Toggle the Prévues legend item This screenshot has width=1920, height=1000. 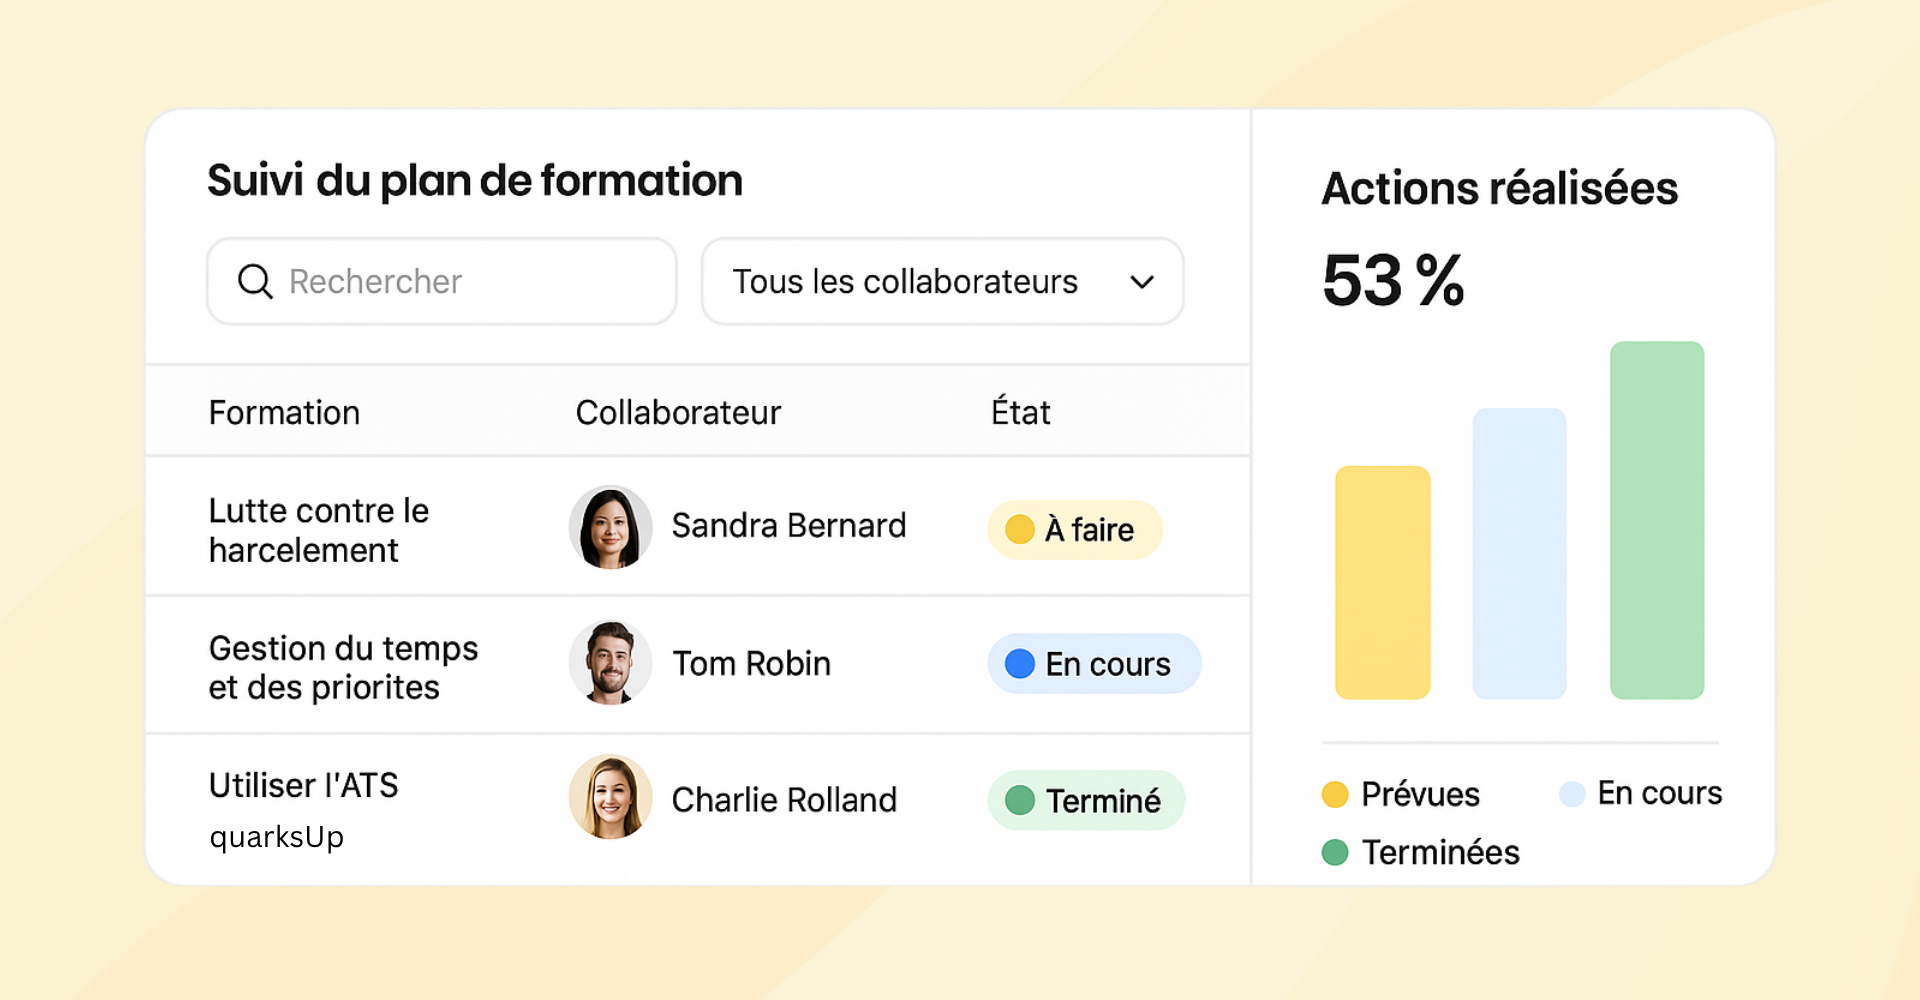tap(1400, 794)
